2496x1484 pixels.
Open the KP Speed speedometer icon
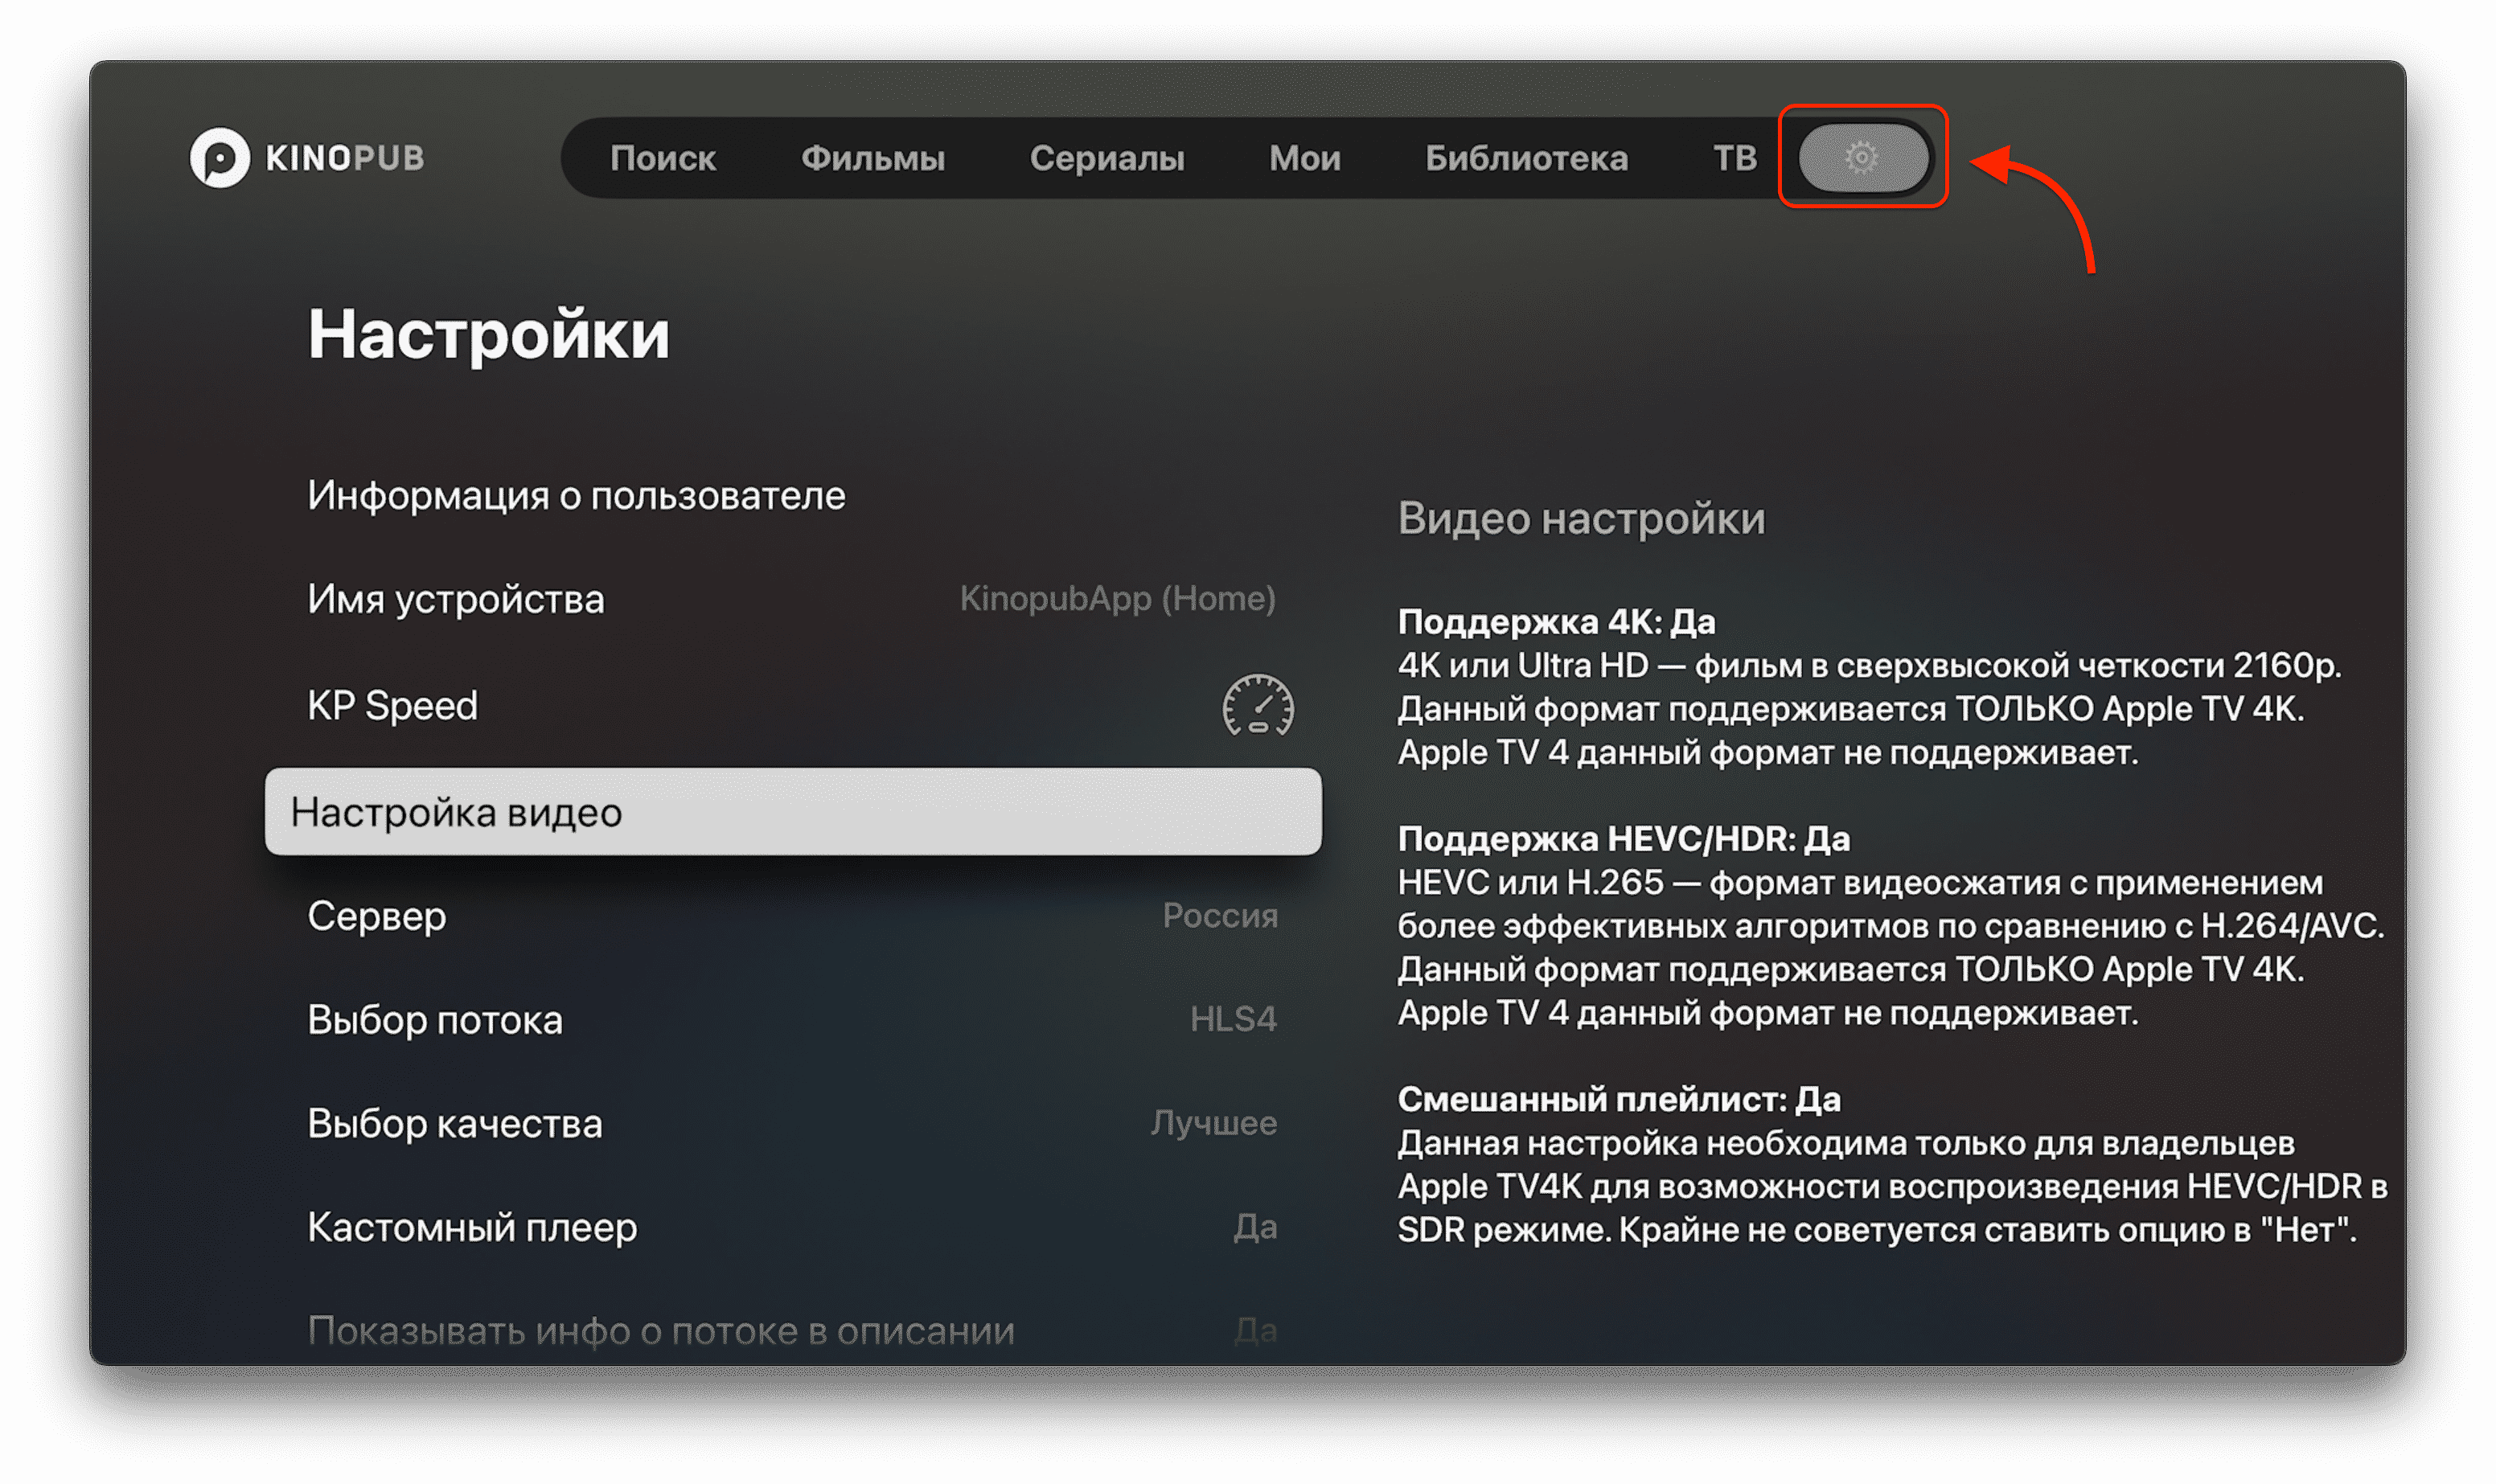pos(1258,705)
